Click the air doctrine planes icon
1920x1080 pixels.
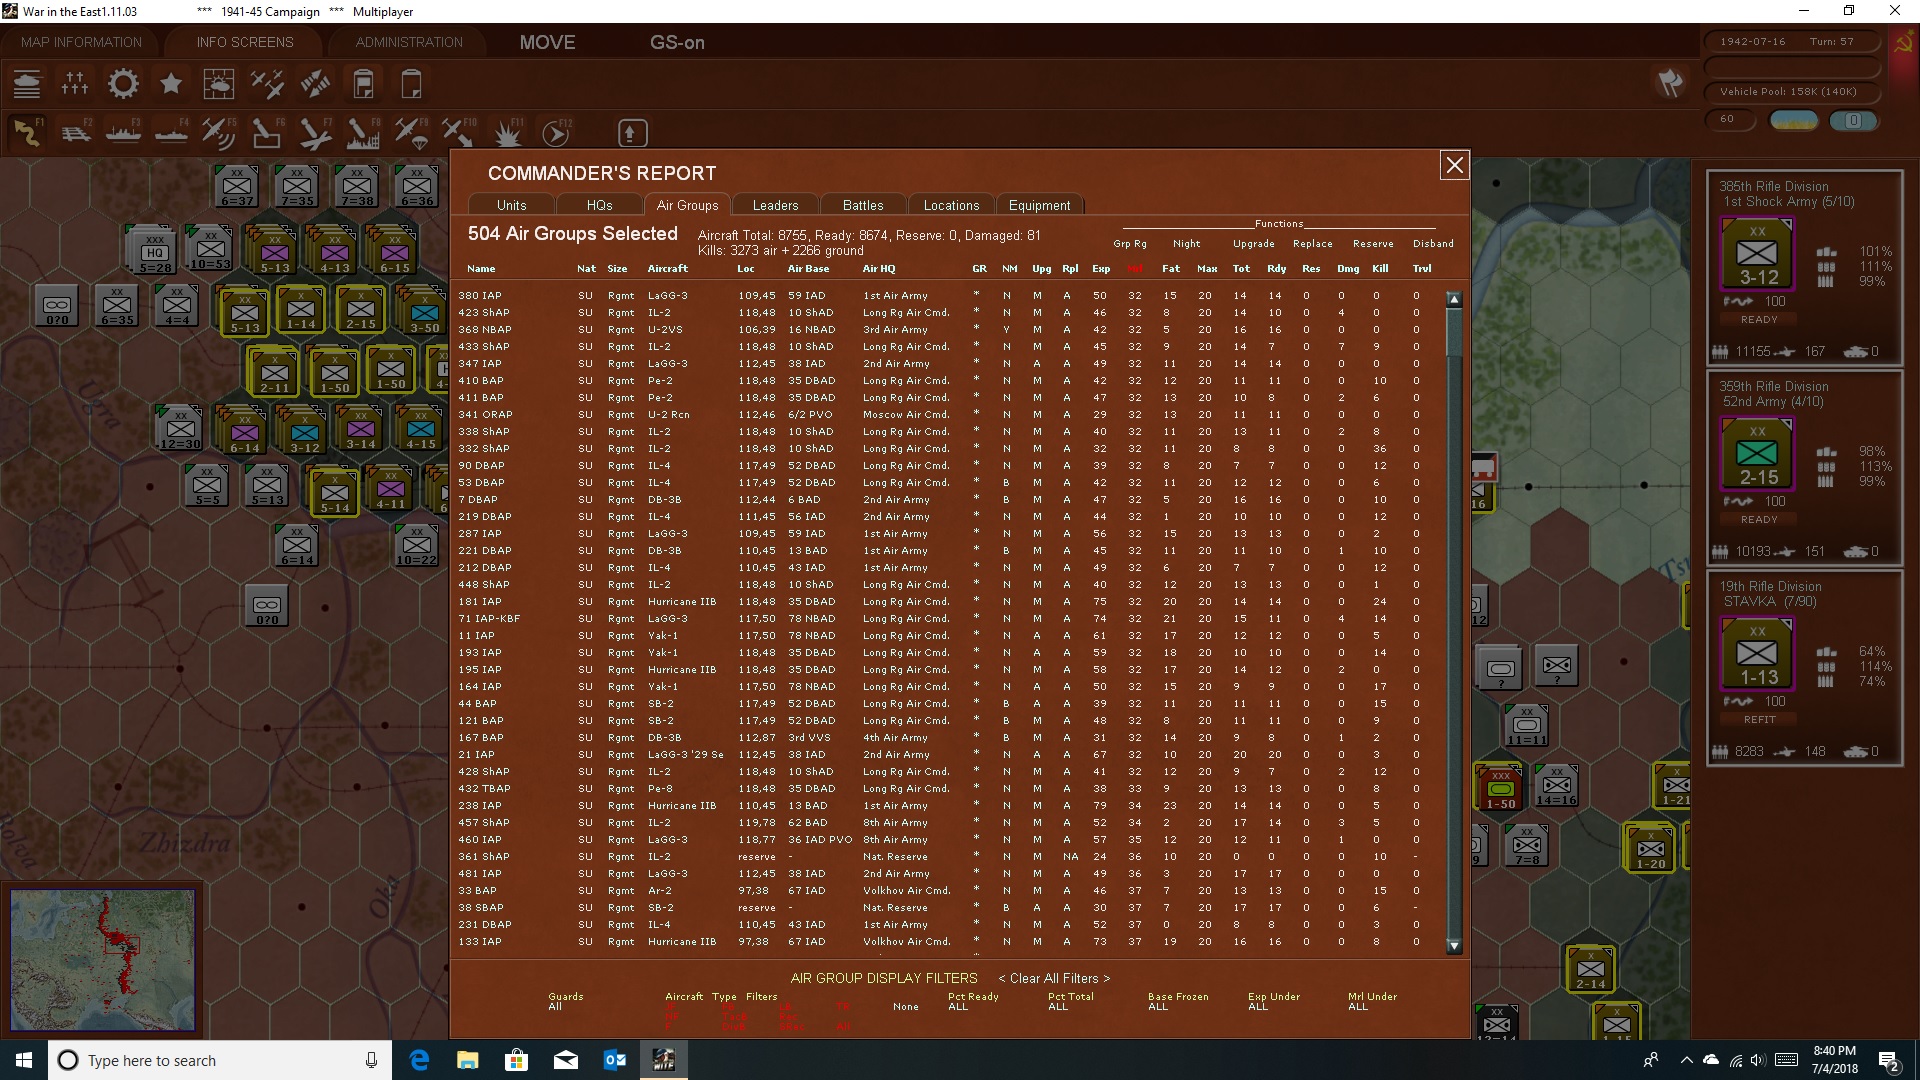[267, 84]
